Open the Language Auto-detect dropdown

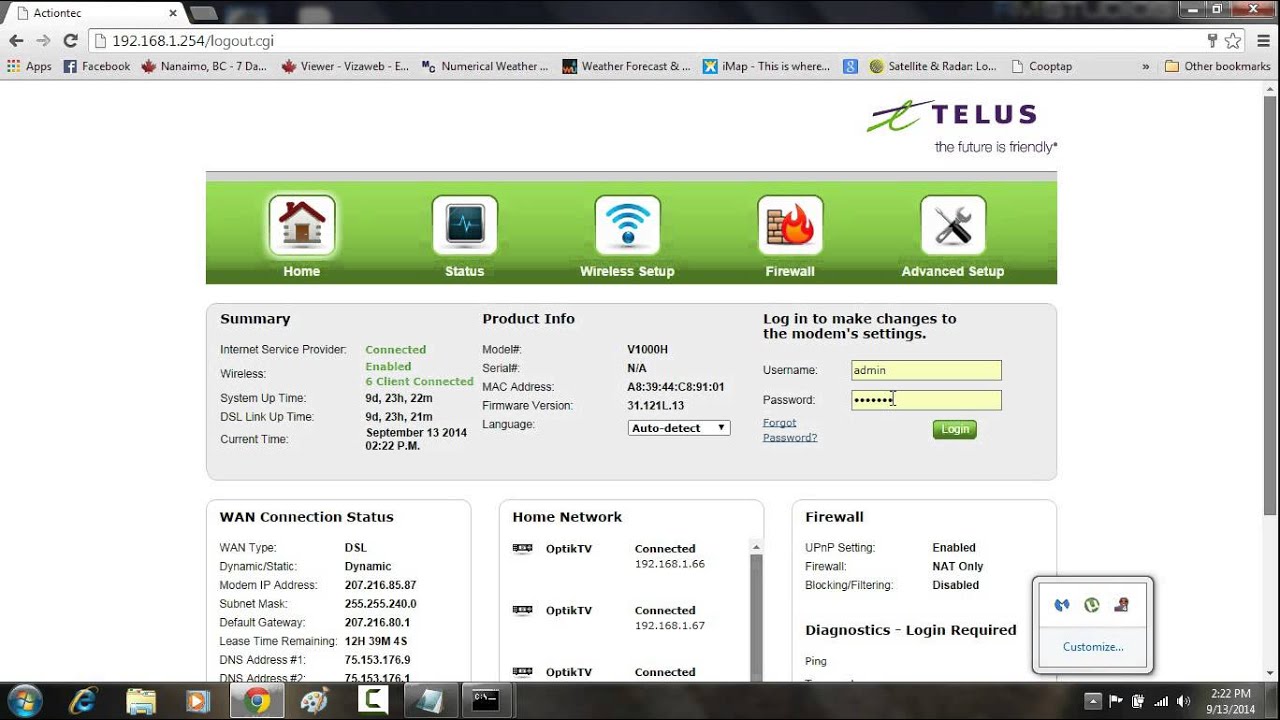click(x=679, y=427)
